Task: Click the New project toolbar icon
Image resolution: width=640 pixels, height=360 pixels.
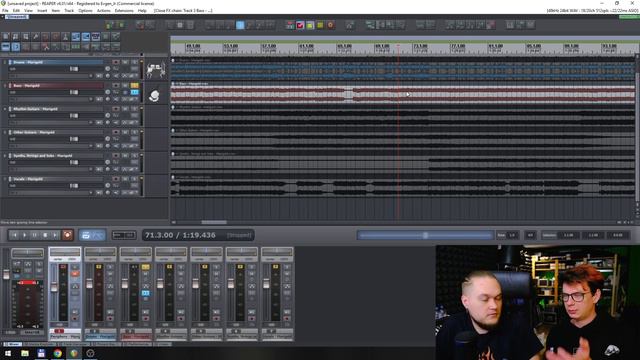Action: pyautogui.click(x=5, y=36)
